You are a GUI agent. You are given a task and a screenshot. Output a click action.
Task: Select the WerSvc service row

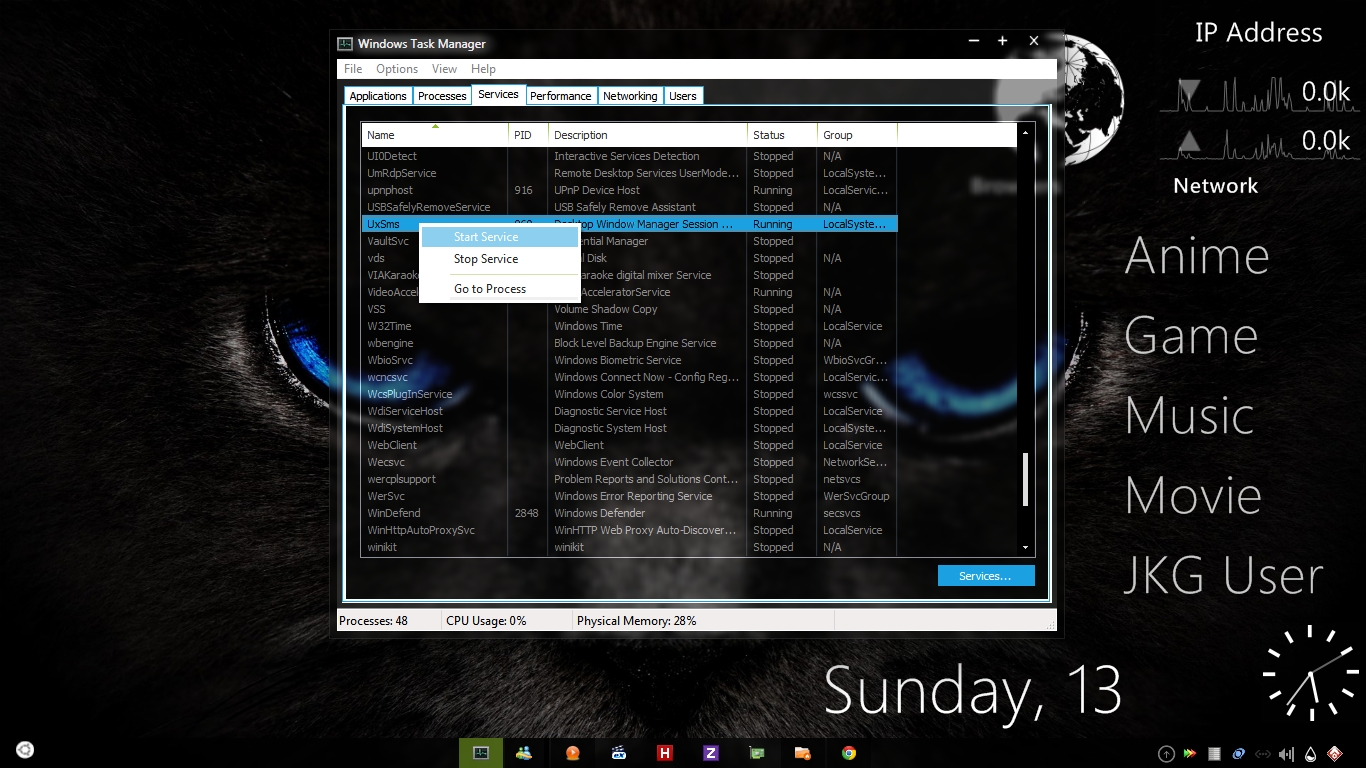tap(630, 496)
